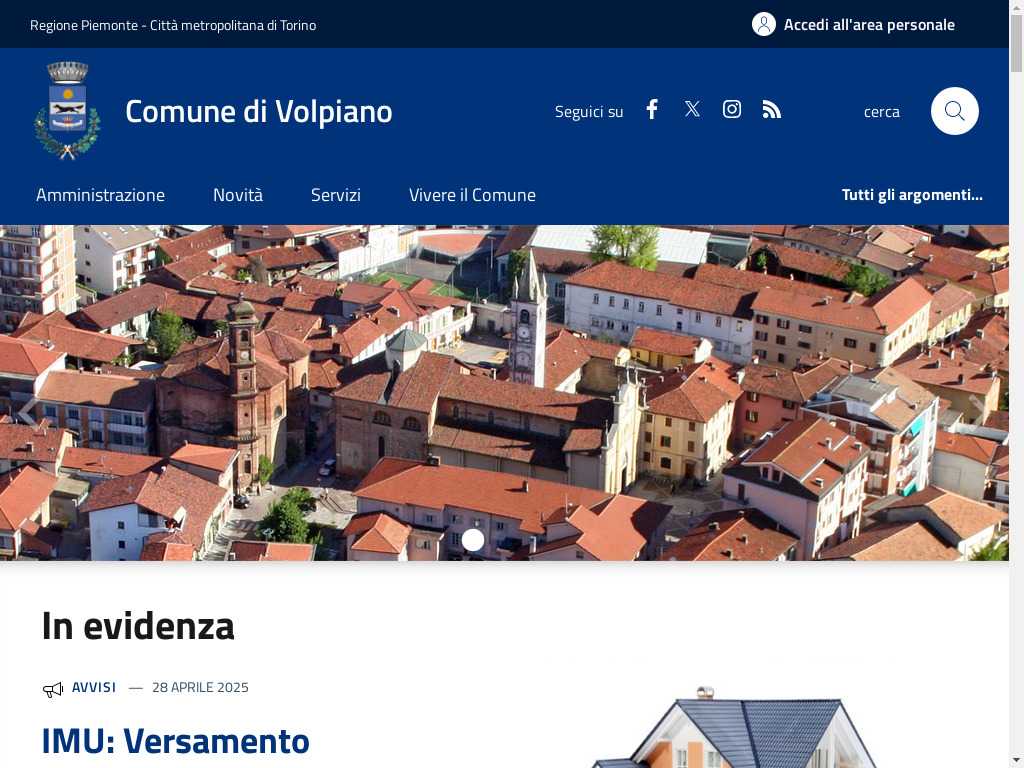Image resolution: width=1024 pixels, height=768 pixels.
Task: Click the magnifying glass search button
Action: (954, 111)
